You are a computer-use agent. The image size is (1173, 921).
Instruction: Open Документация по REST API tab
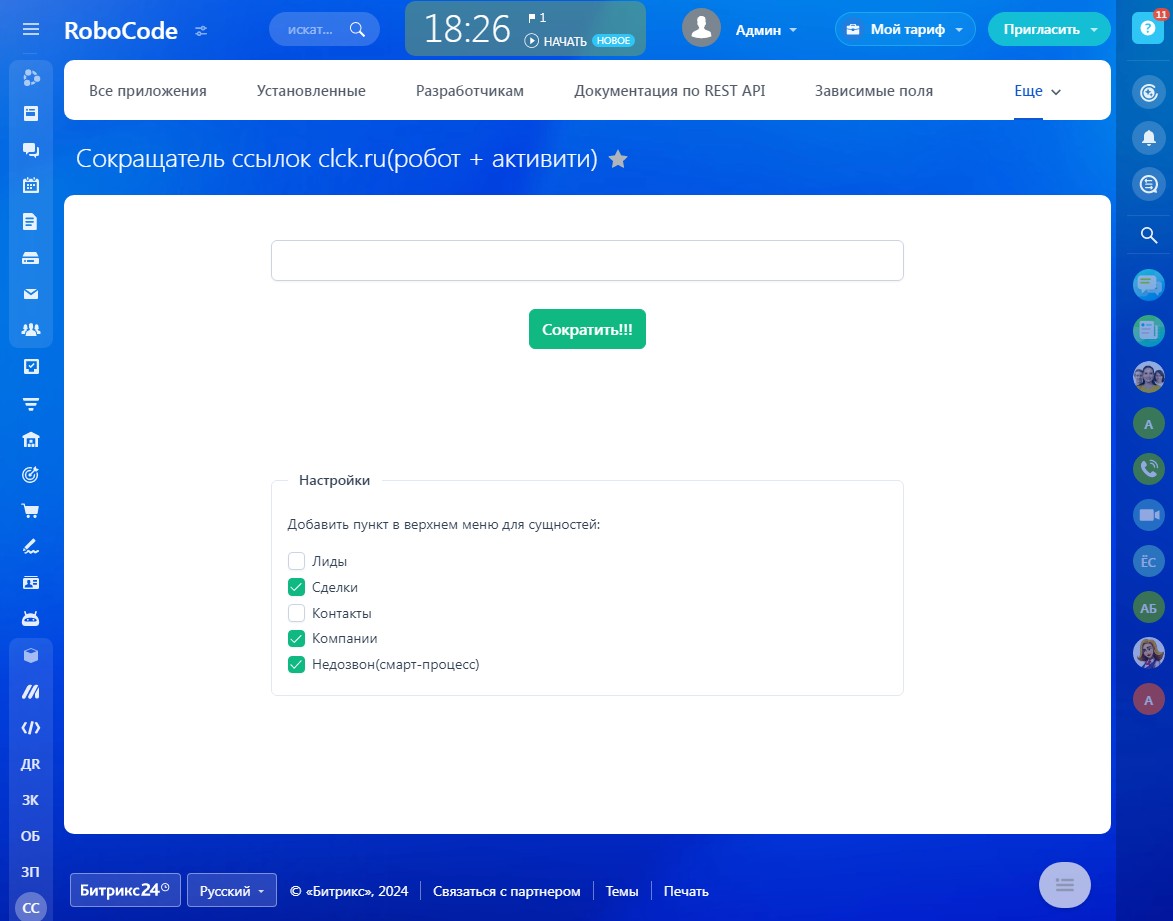[x=670, y=91]
